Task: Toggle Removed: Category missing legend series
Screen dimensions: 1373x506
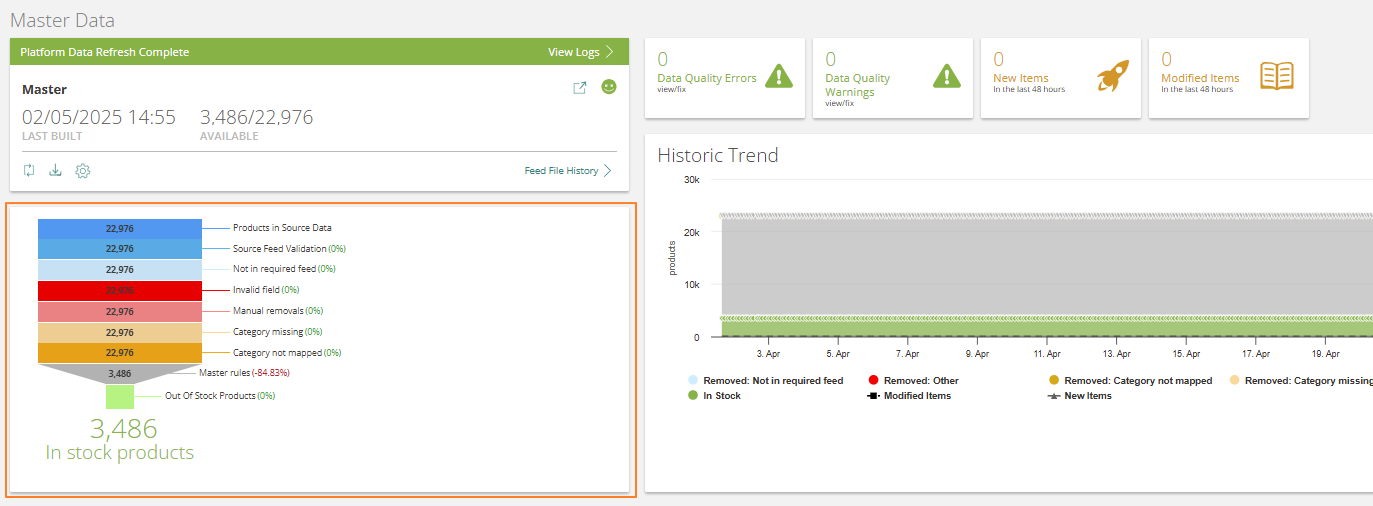Action: coord(1300,381)
